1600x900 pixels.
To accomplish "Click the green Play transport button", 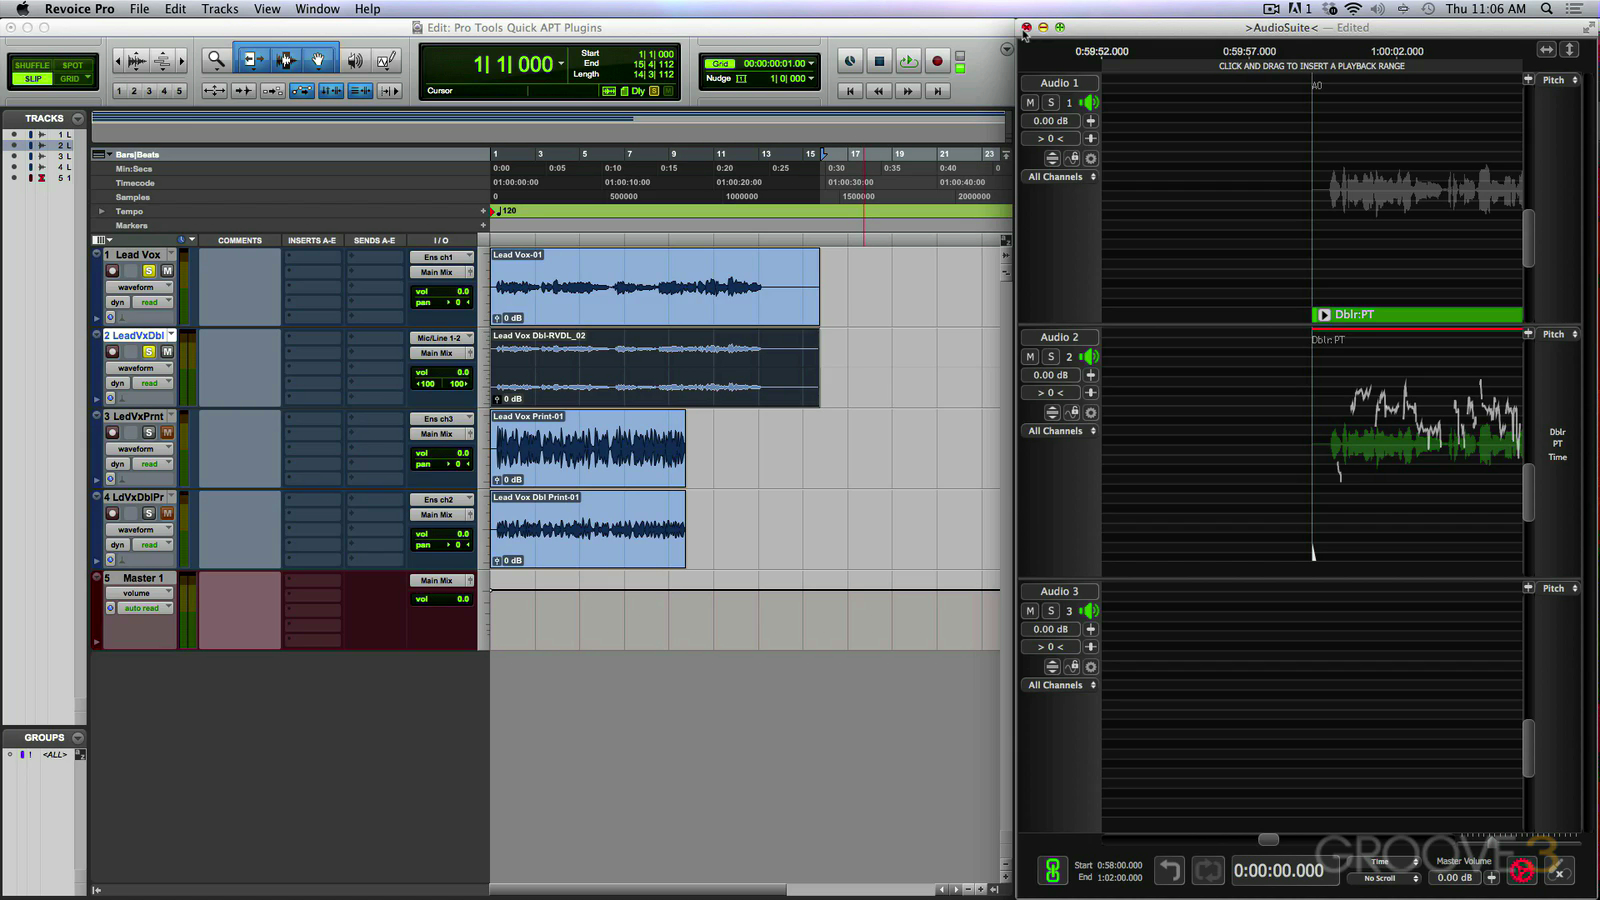I will [x=908, y=61].
